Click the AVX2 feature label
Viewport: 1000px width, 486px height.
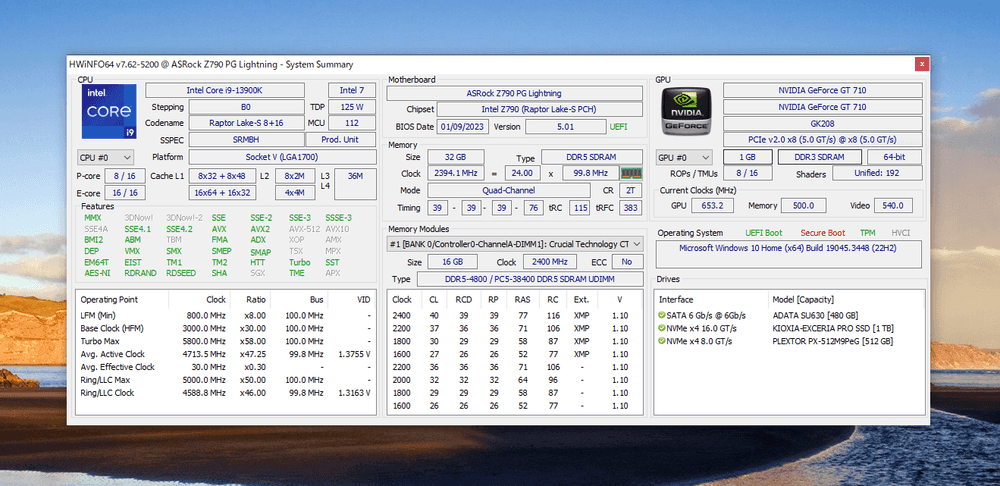(260, 229)
